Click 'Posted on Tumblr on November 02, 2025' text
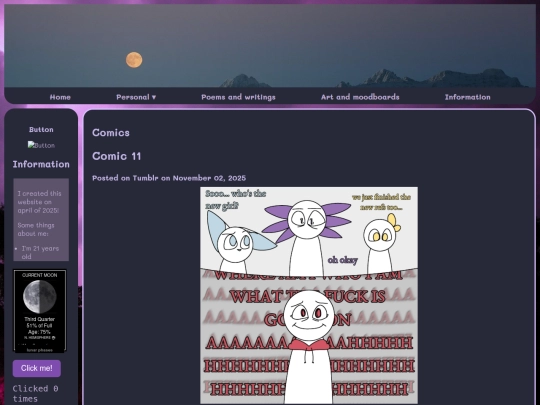Image resolution: width=540 pixels, height=405 pixels. pos(169,178)
